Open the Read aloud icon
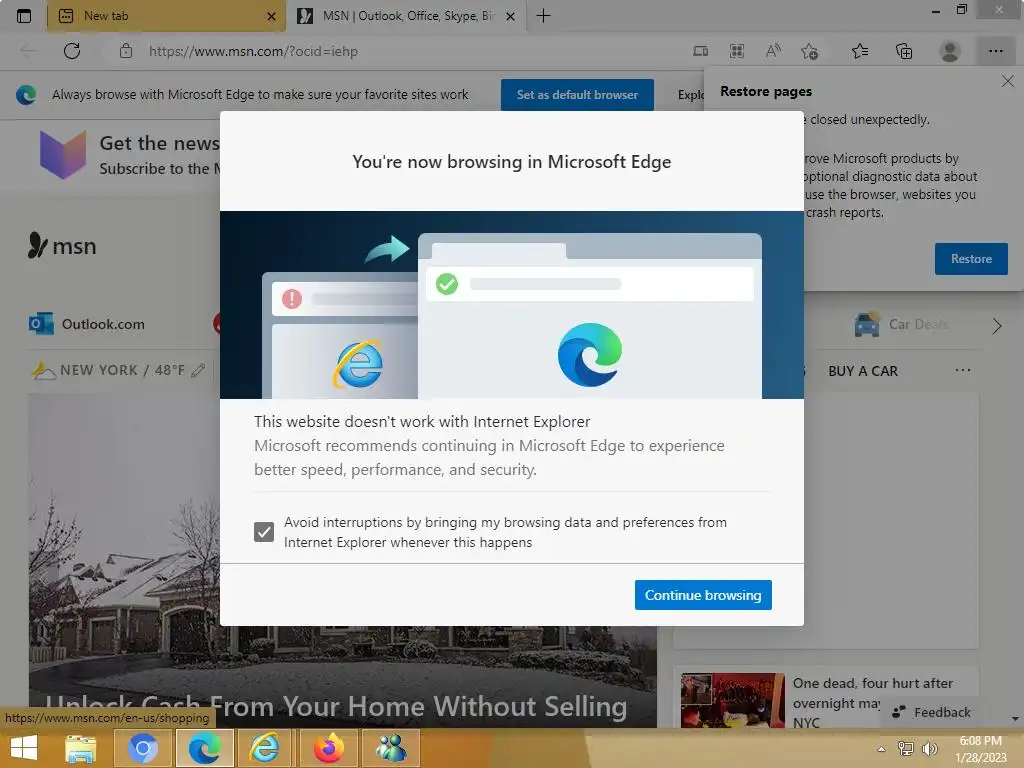This screenshot has height=768, width=1024. (773, 51)
